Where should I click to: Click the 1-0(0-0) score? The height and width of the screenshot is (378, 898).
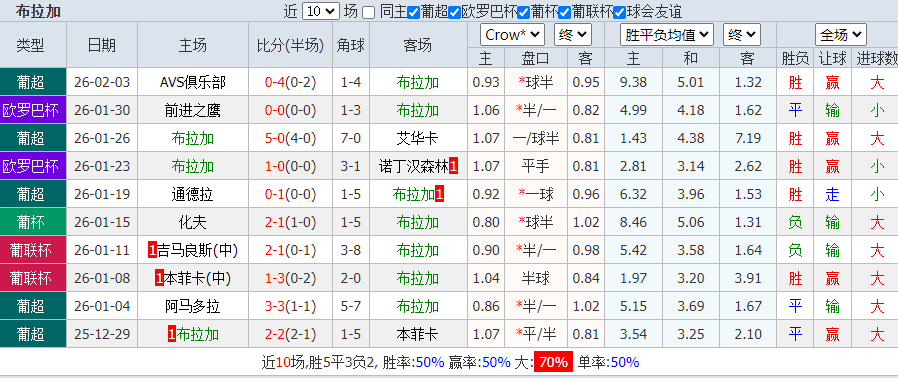pyautogui.click(x=290, y=166)
